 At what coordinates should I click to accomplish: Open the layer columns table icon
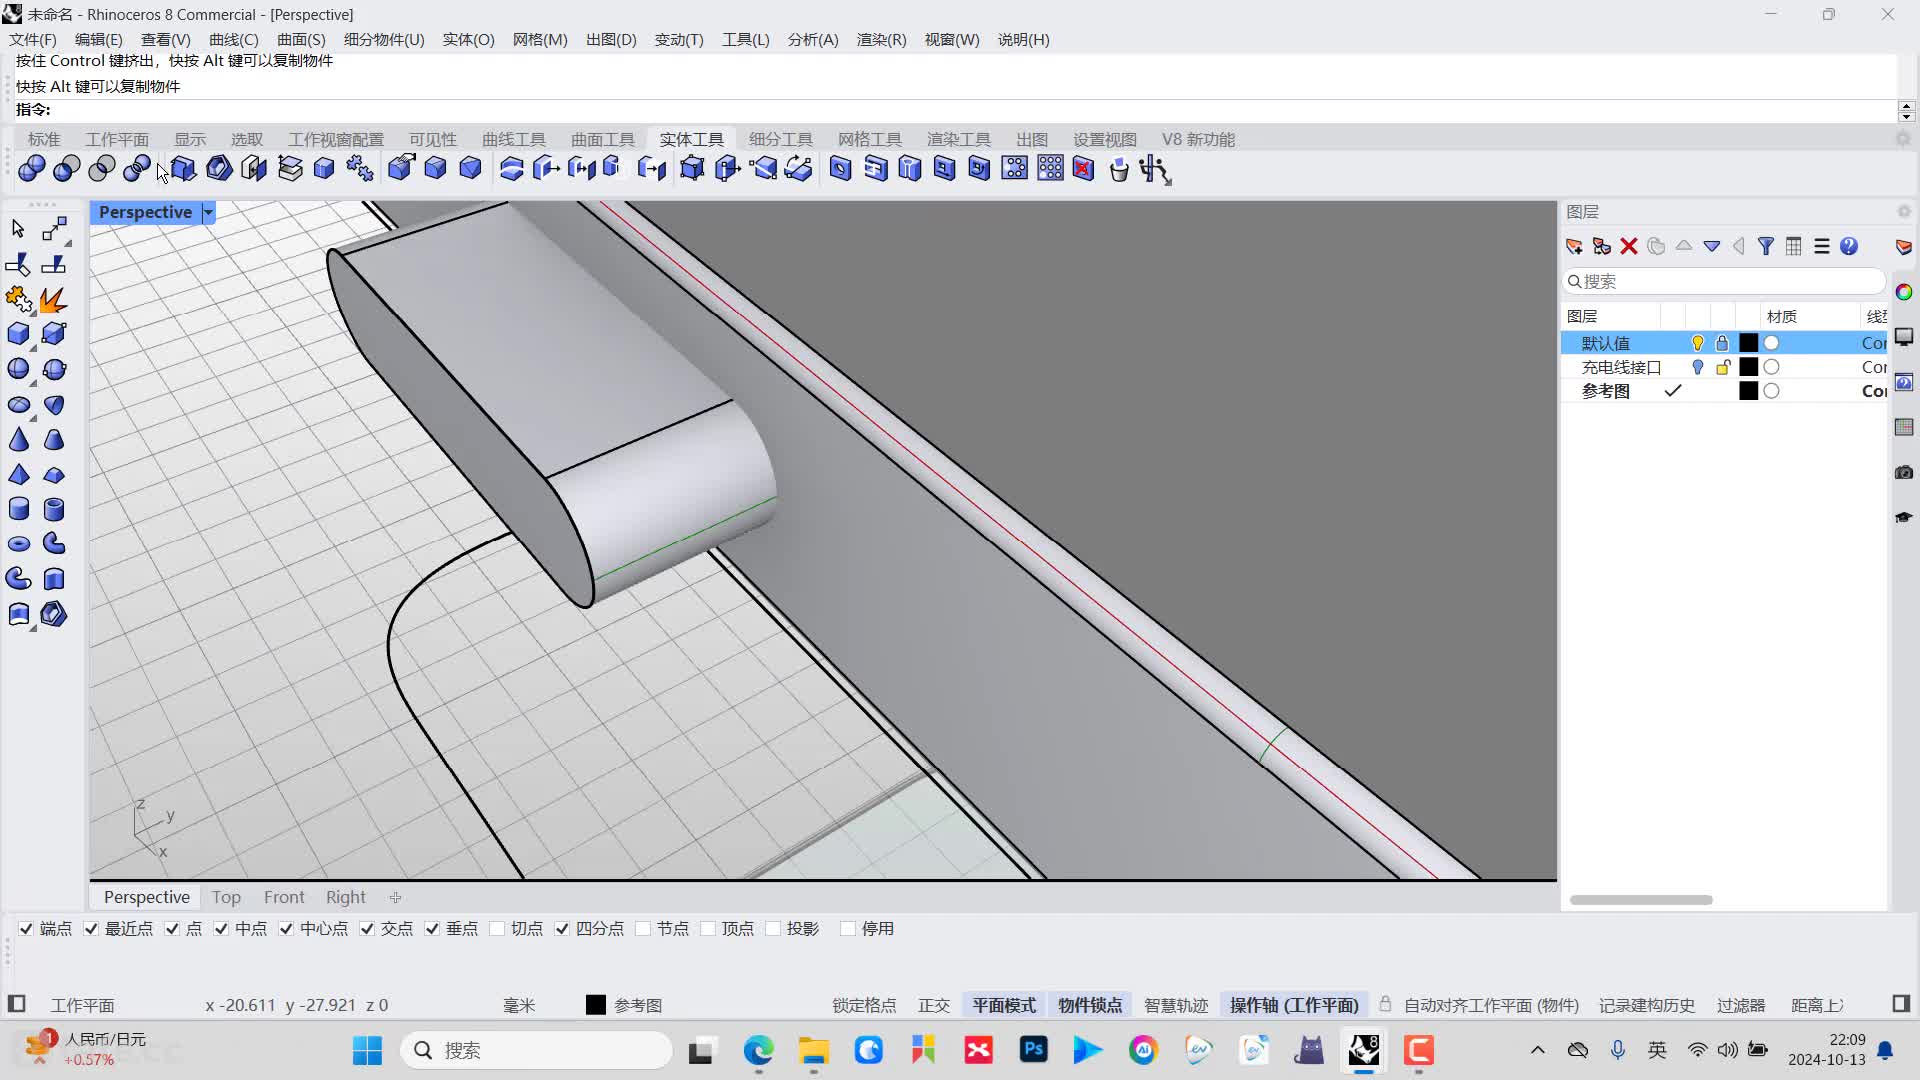tap(1794, 246)
